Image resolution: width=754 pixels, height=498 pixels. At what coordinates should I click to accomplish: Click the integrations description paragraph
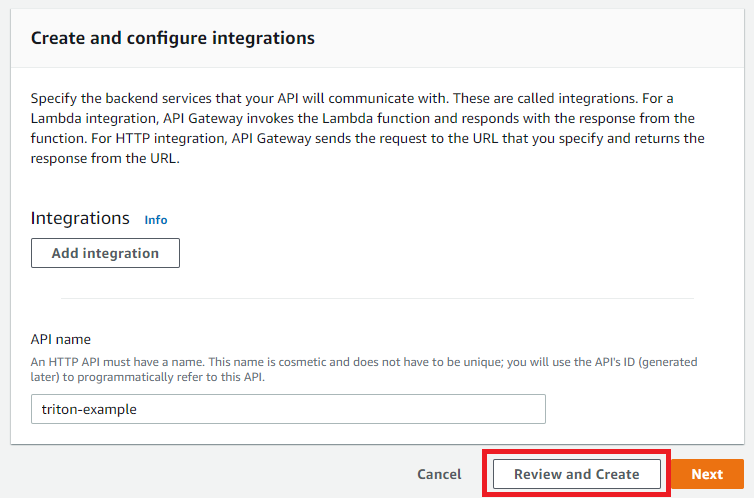[x=367, y=128]
